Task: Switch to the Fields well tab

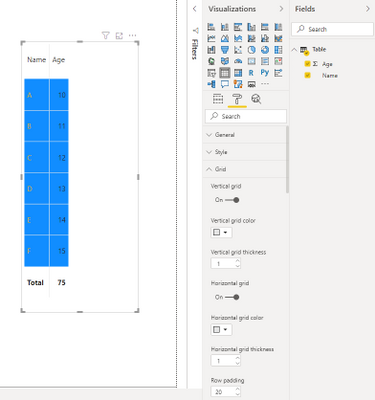Action: coord(218,99)
